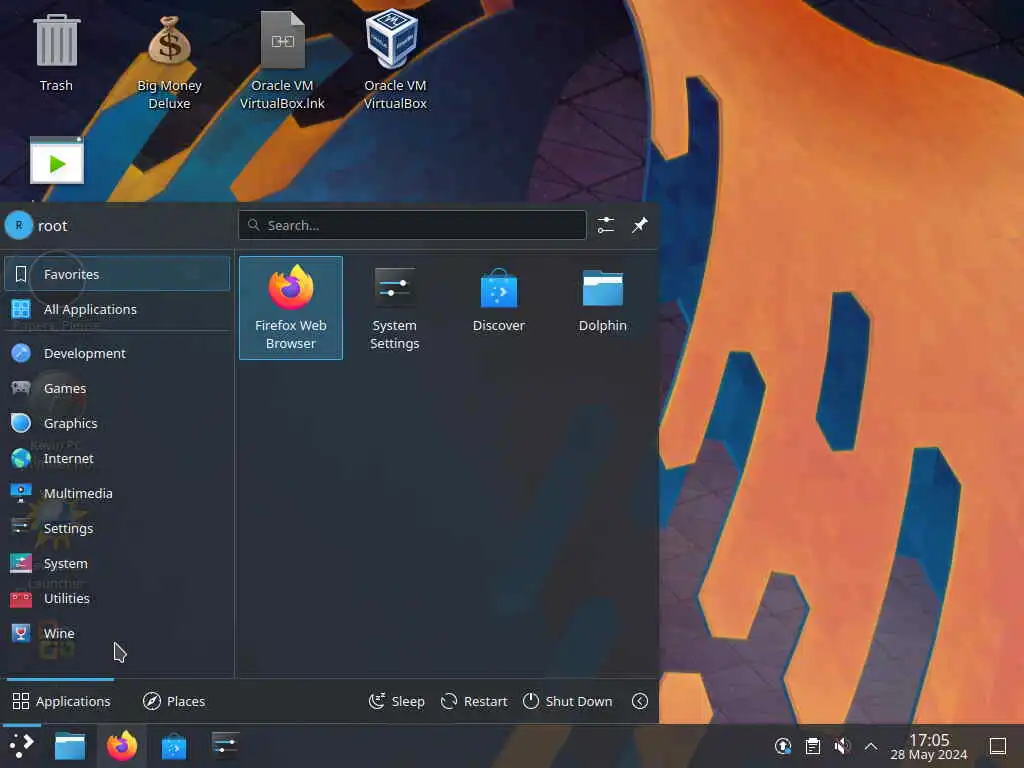Open the Multimedia category
Viewport: 1024px width, 768px height.
click(x=117, y=493)
